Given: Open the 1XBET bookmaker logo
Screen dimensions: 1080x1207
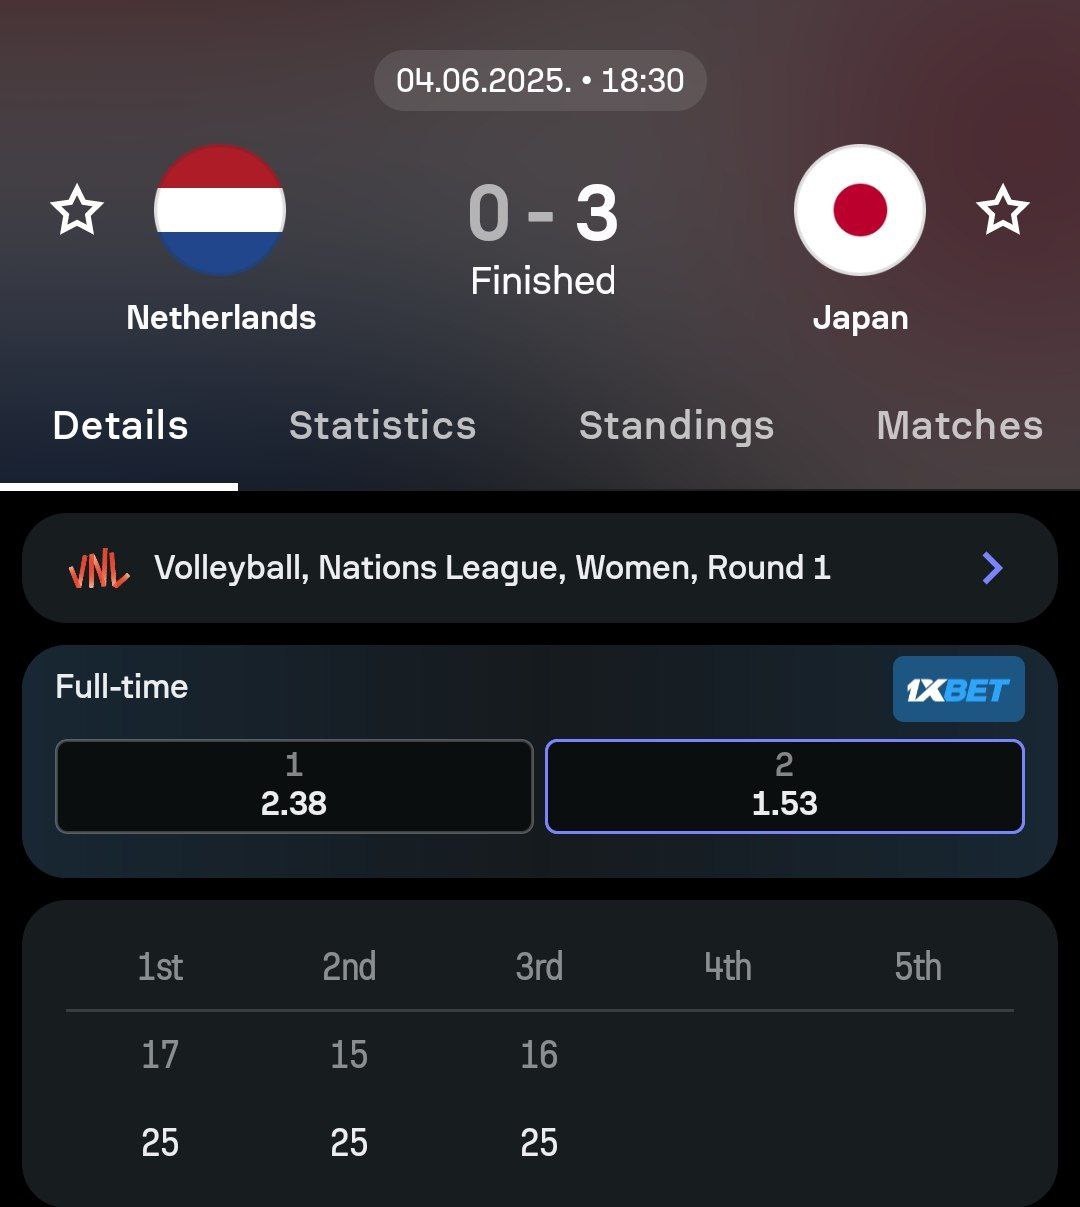Looking at the screenshot, I should tap(958, 689).
